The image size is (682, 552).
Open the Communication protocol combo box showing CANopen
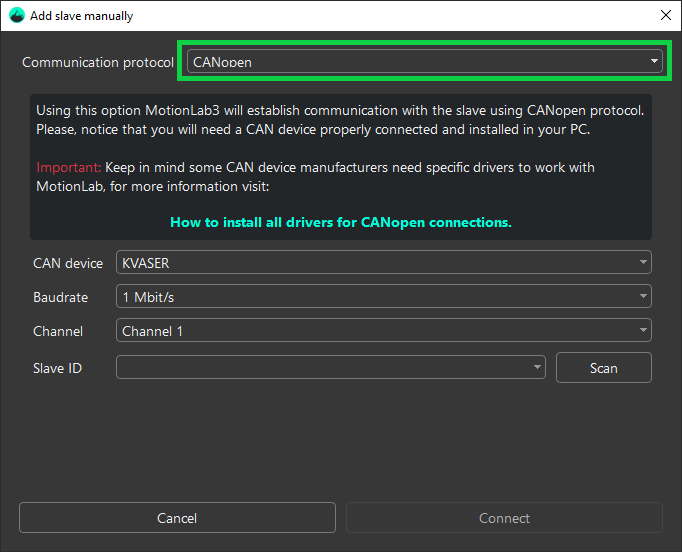[420, 62]
